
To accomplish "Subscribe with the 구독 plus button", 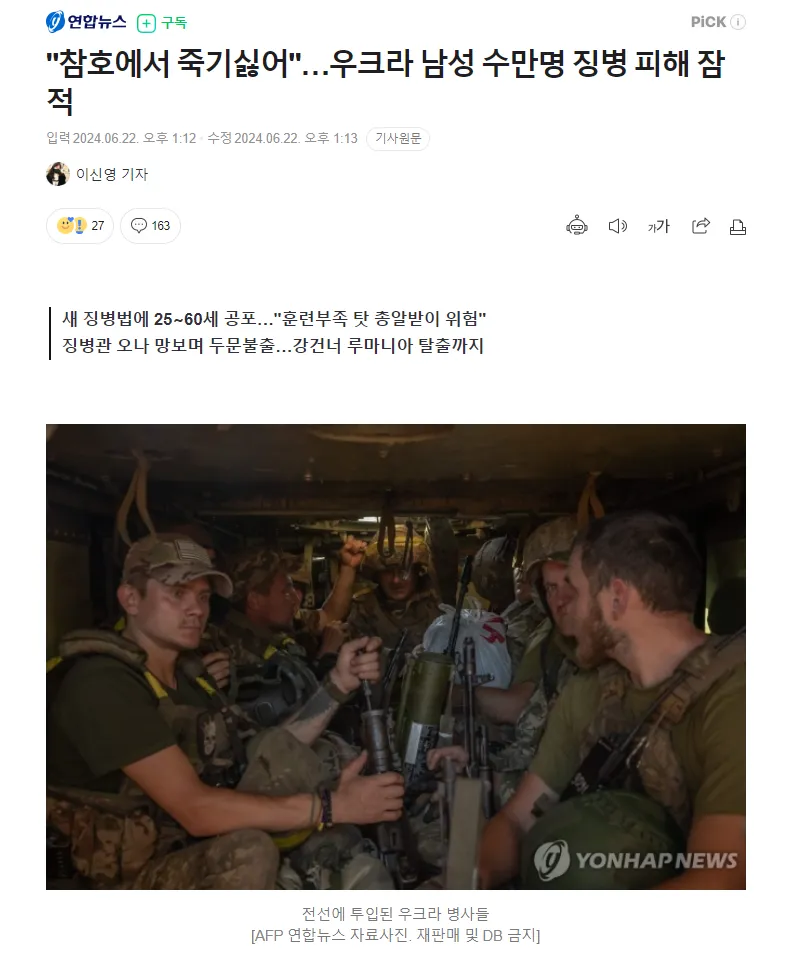I will (x=162, y=23).
